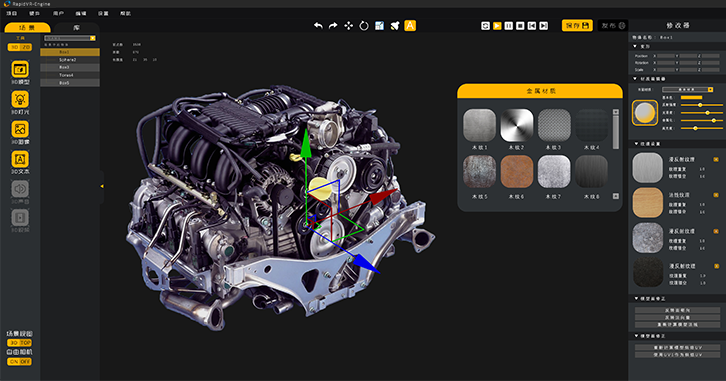Viewport: 726px width, 381px height.
Task: Click the 保存 save button
Action: pos(577,25)
